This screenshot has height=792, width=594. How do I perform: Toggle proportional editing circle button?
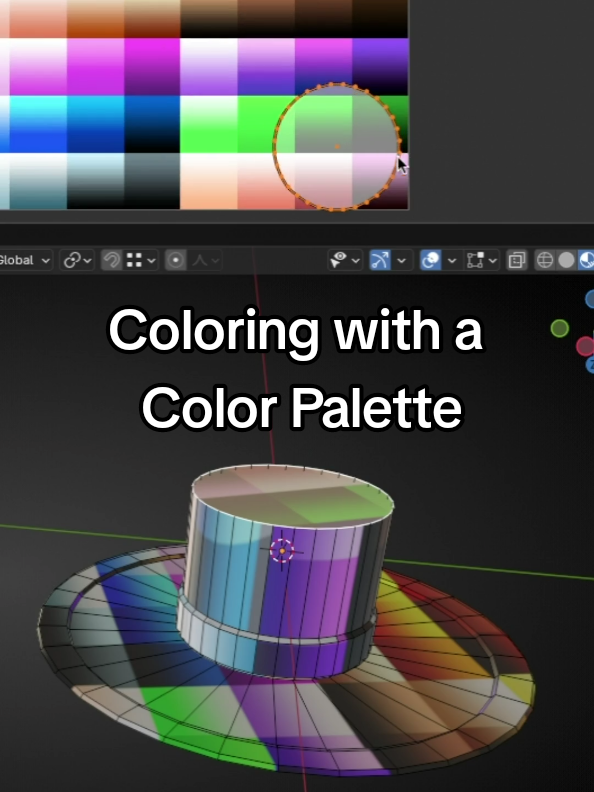175,260
